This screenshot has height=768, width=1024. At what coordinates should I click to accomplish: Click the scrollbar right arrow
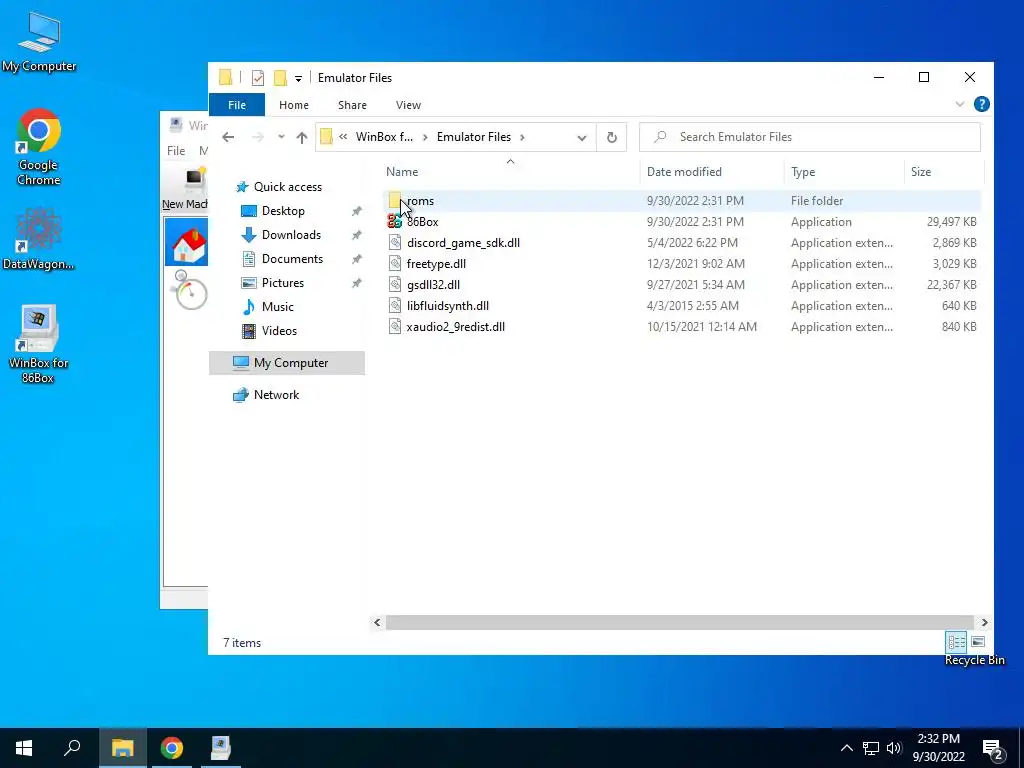coord(984,622)
